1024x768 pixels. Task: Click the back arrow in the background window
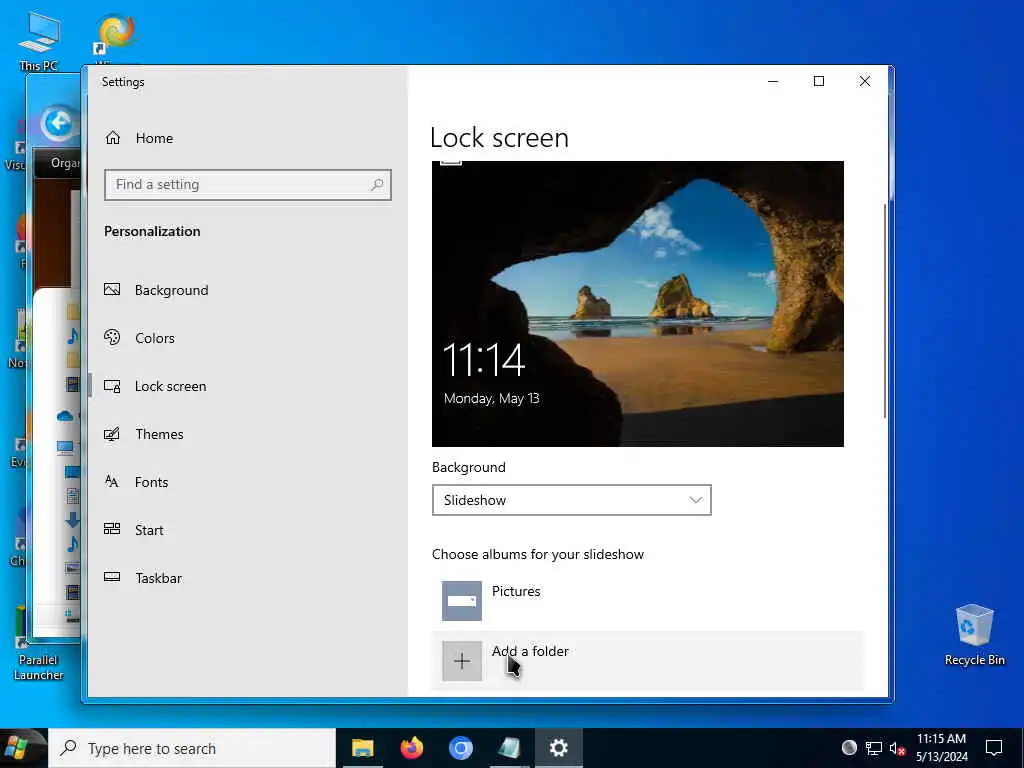[x=57, y=122]
